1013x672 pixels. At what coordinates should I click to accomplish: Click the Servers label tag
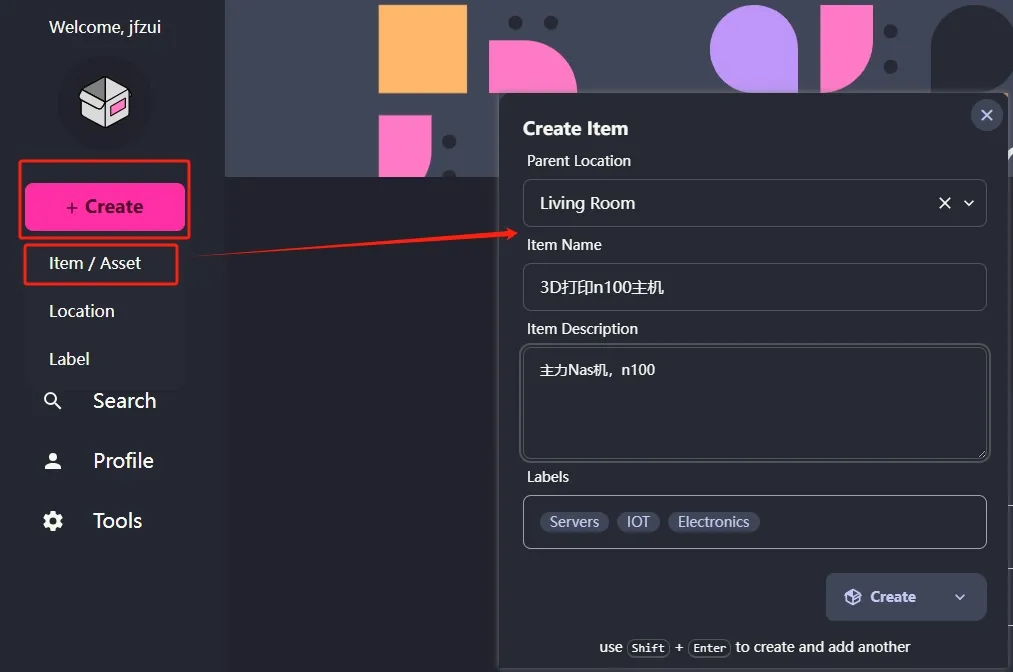[x=574, y=522]
